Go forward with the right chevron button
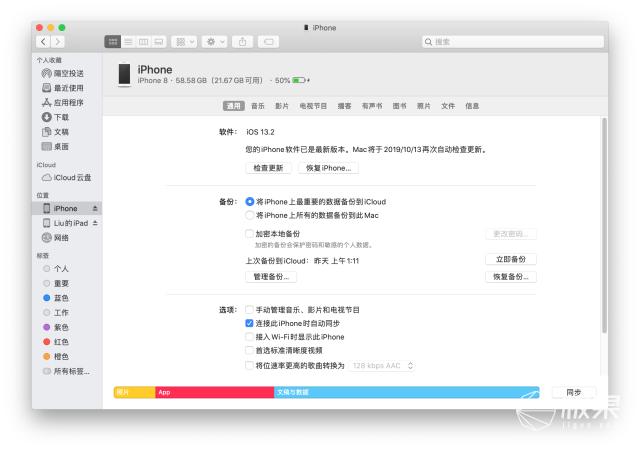640x451 pixels. tap(58, 42)
